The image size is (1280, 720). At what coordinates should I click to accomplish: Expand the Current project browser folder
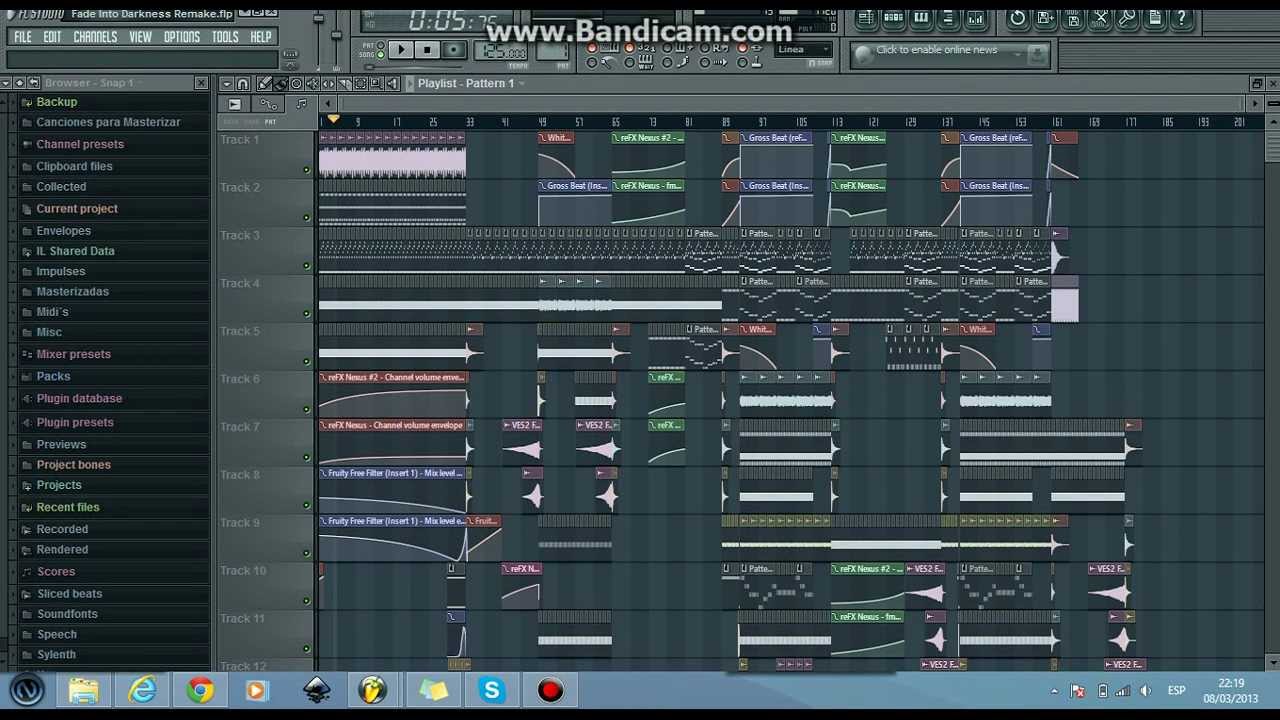pos(77,208)
